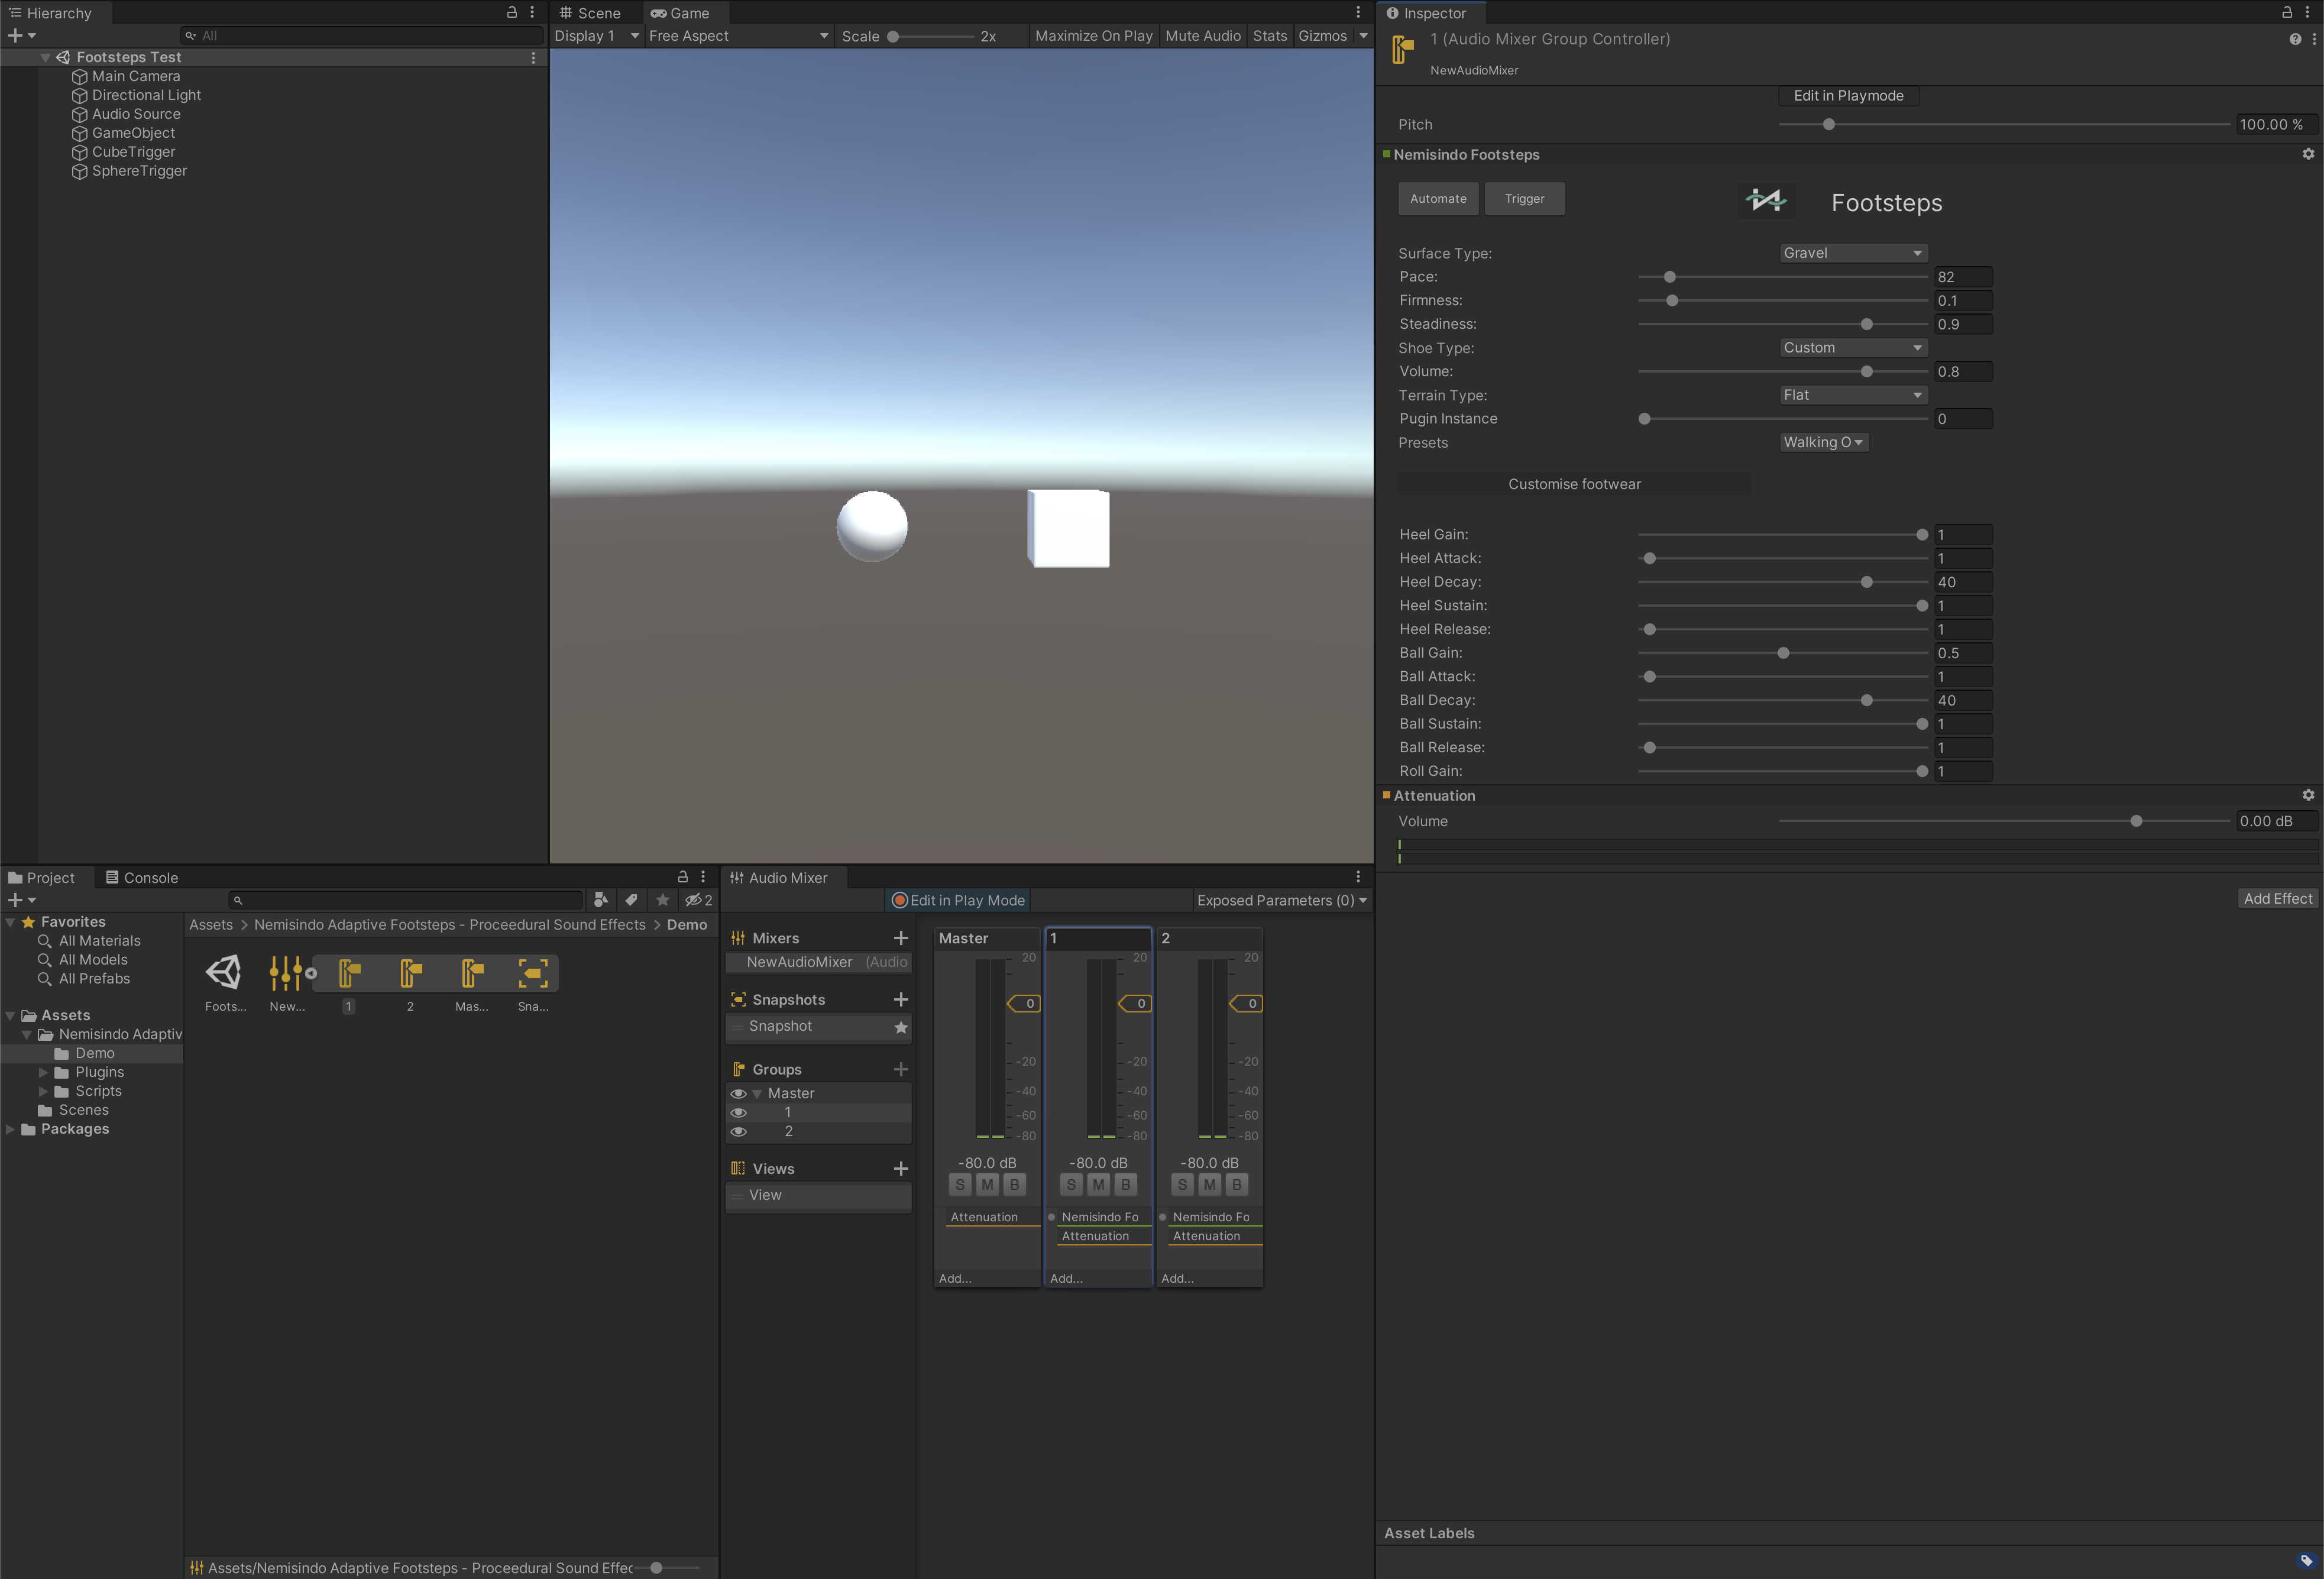Viewport: 2324px width, 1579px height.
Task: Select the NewAudioMixer asset icon in Project
Action: pos(286,972)
